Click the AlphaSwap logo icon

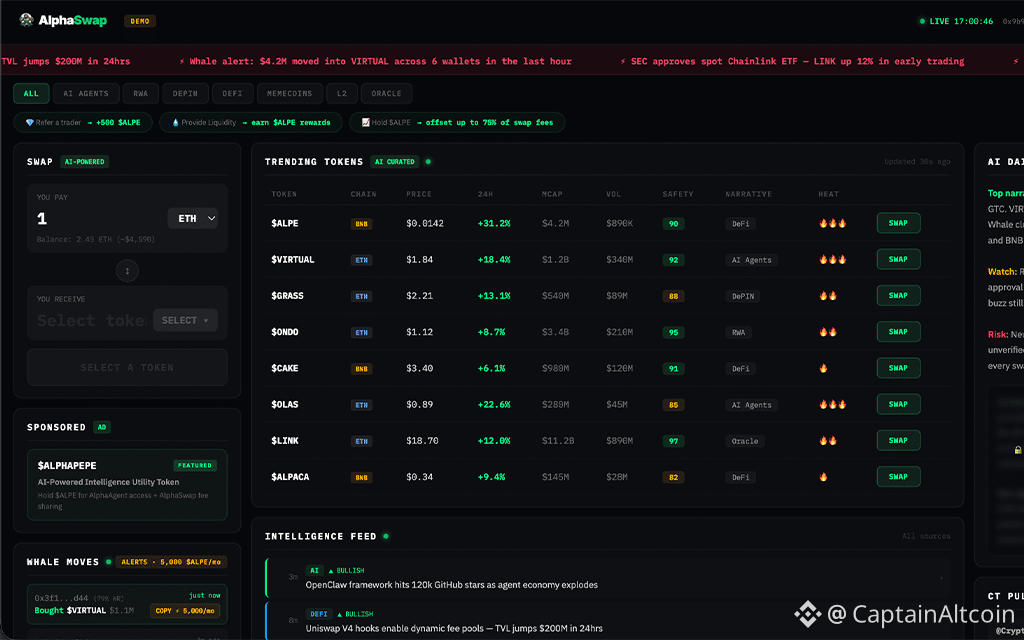(x=26, y=20)
